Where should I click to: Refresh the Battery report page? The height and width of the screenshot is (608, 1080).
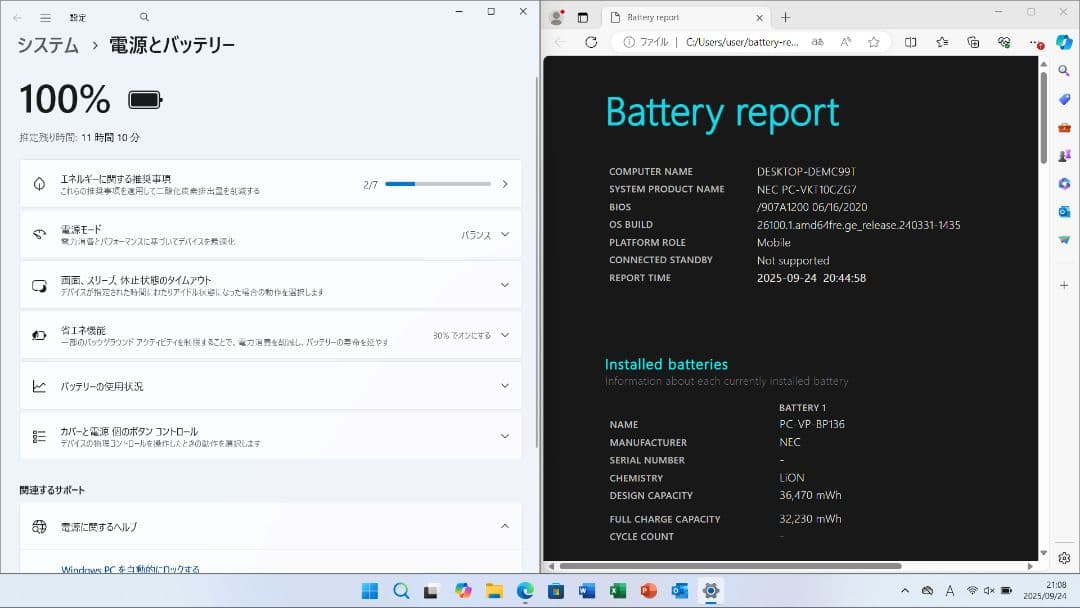[x=590, y=42]
